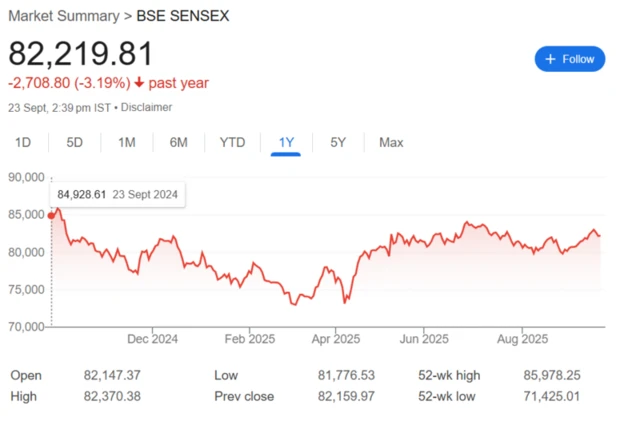Open the 5Y chart range
Viewport: 640px width, 421px height.
point(338,143)
